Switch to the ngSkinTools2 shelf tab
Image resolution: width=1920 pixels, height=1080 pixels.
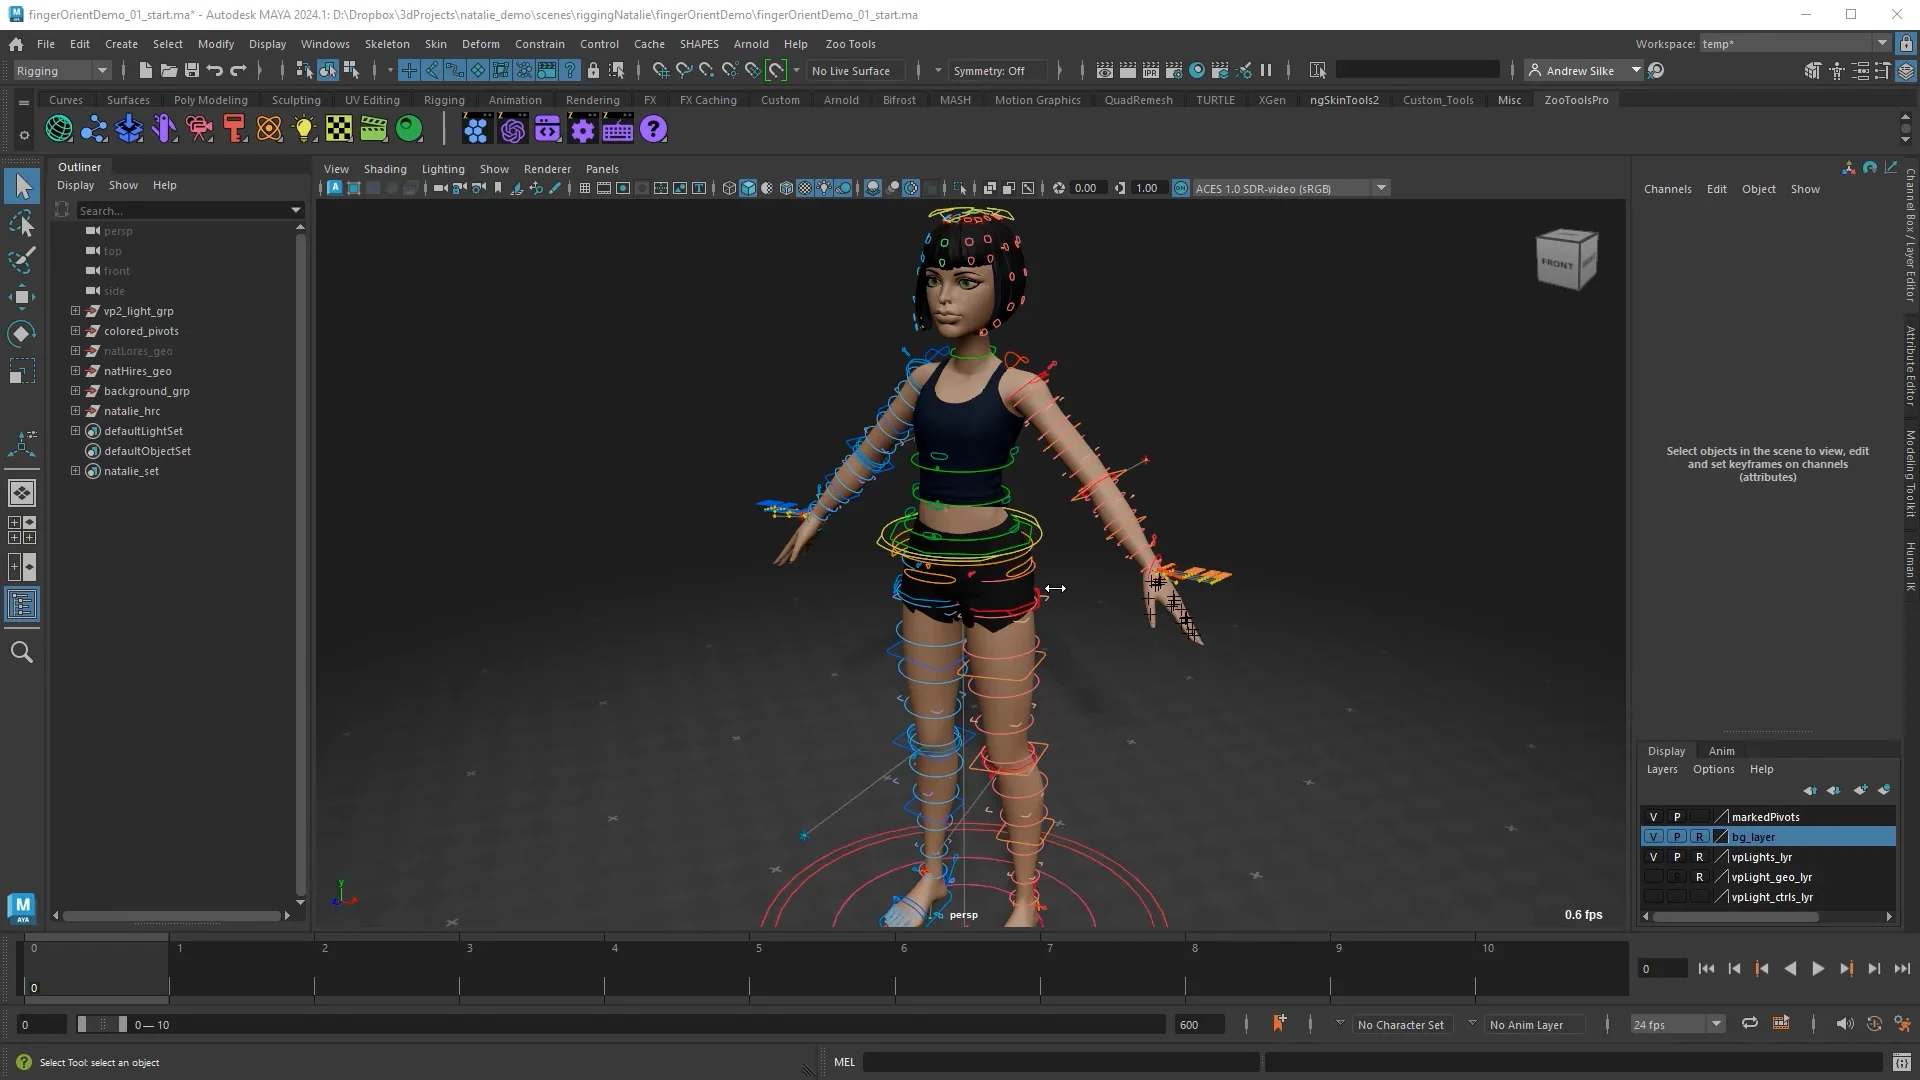pos(1343,100)
